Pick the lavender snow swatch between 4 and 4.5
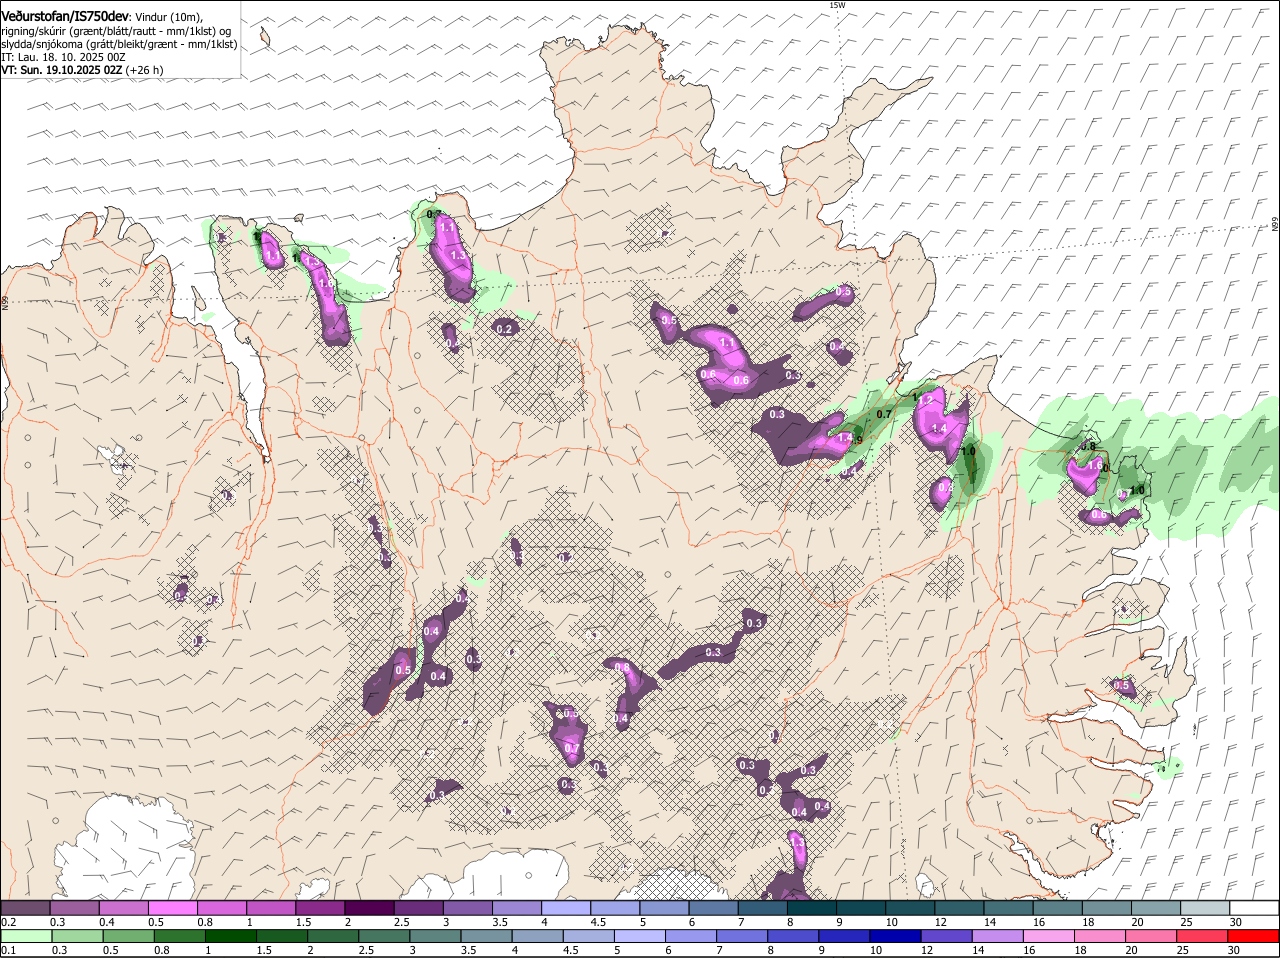This screenshot has width=1280, height=958. tap(567, 907)
